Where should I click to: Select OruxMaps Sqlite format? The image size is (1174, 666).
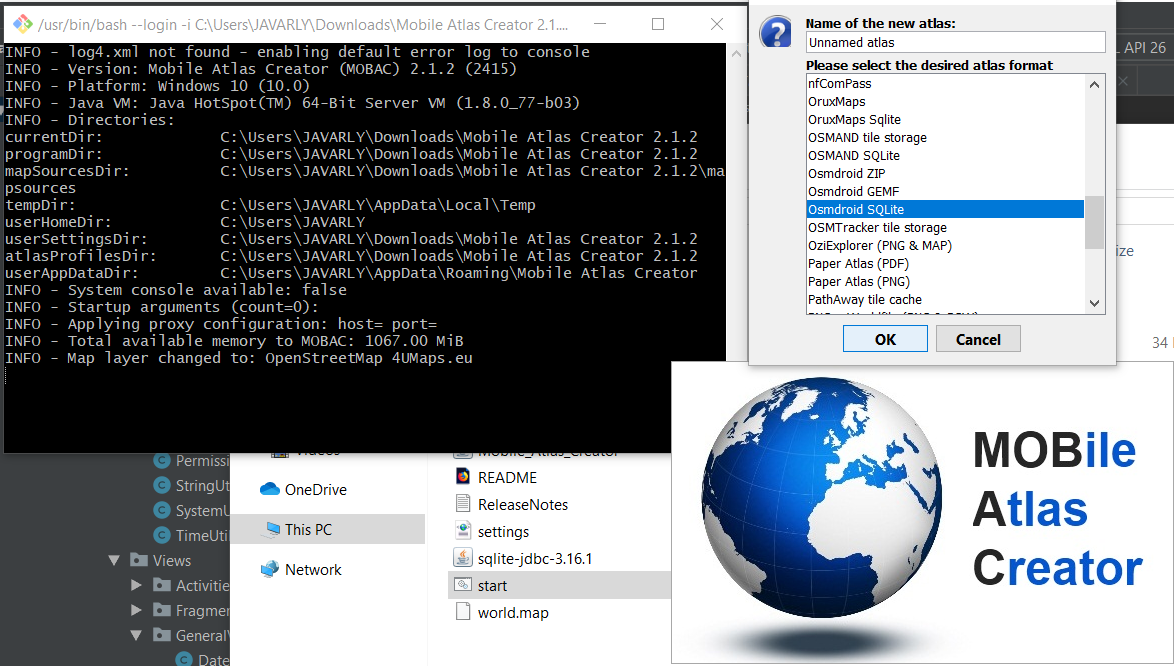click(x=945, y=120)
